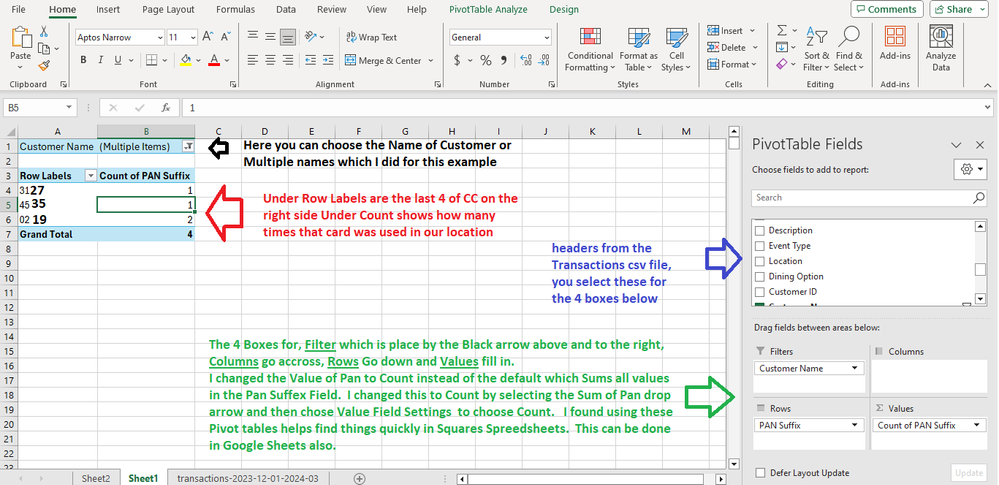Click the Analyze Data icon

941,48
